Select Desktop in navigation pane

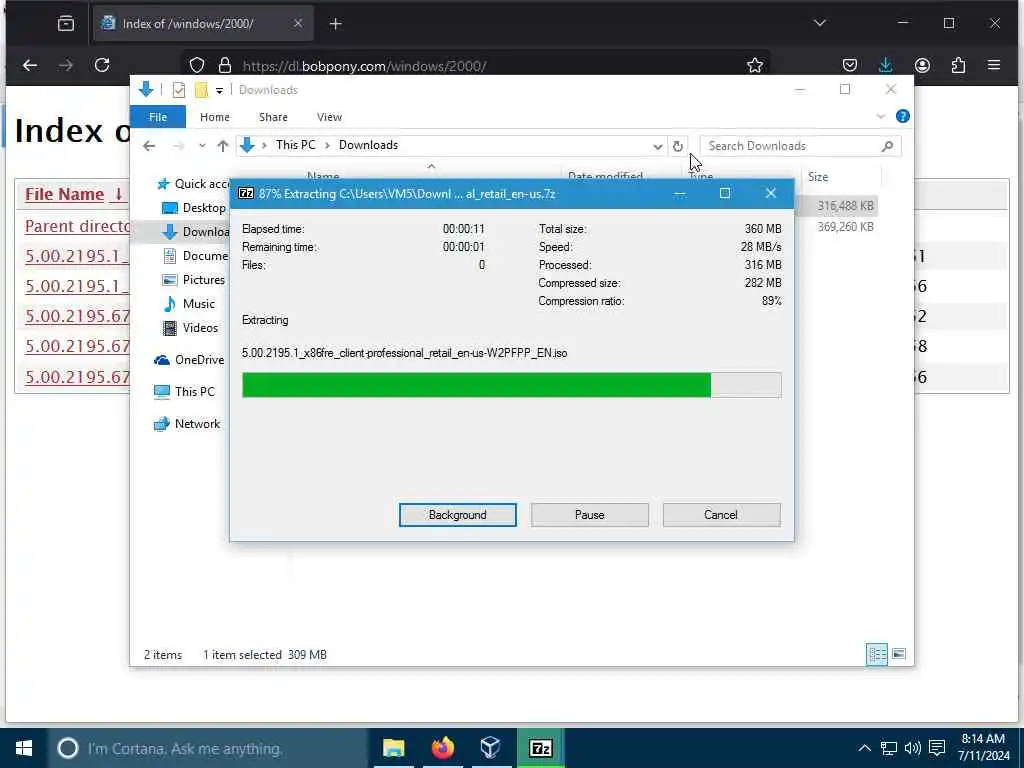[195, 208]
